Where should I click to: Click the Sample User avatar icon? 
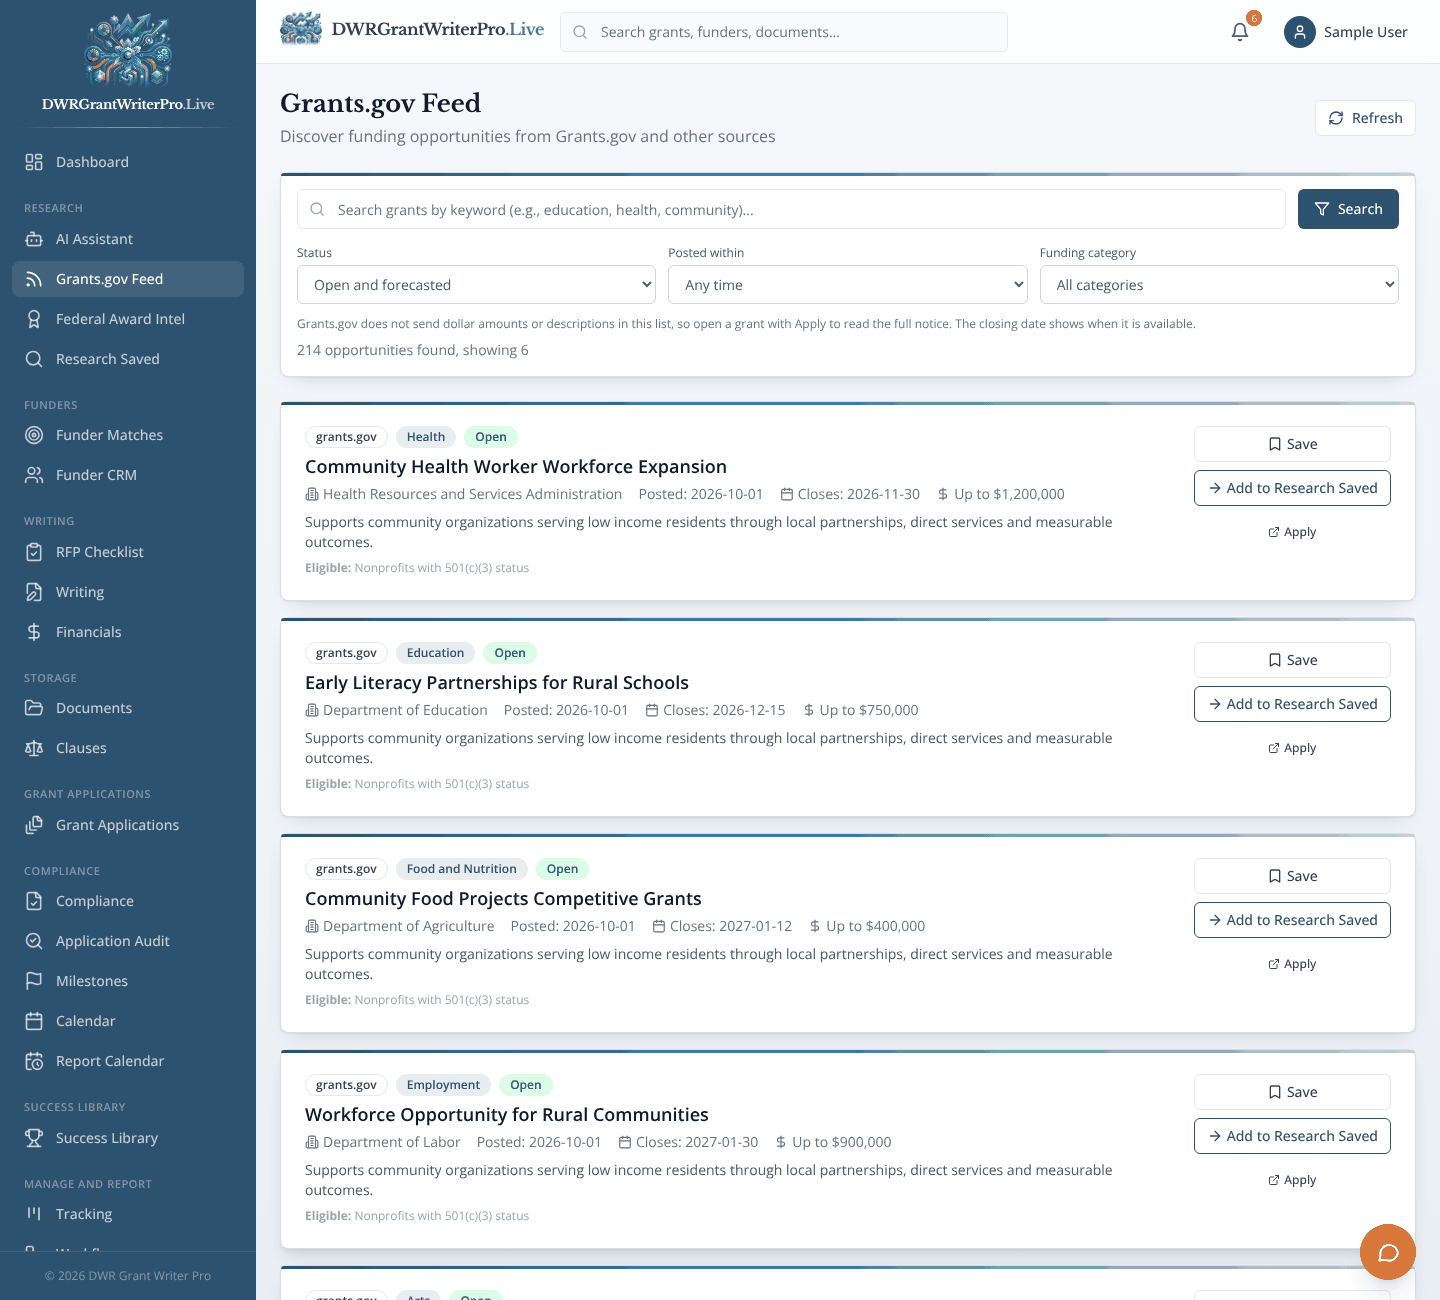pos(1300,32)
